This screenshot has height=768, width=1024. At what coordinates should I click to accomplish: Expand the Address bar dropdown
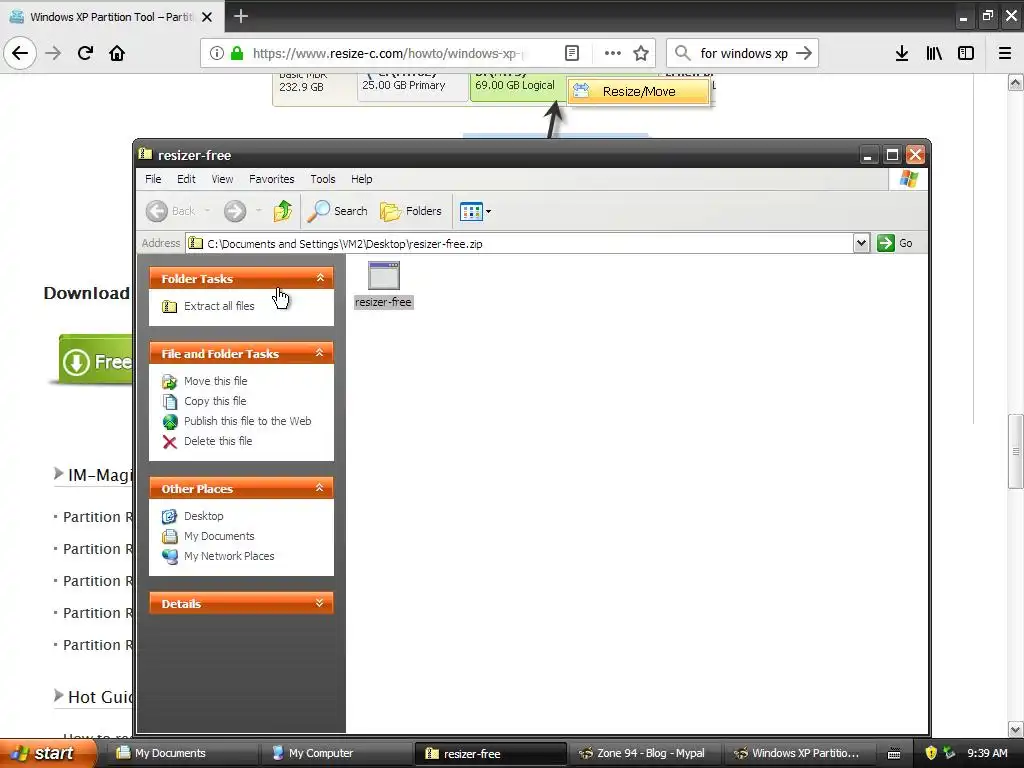pyautogui.click(x=861, y=244)
